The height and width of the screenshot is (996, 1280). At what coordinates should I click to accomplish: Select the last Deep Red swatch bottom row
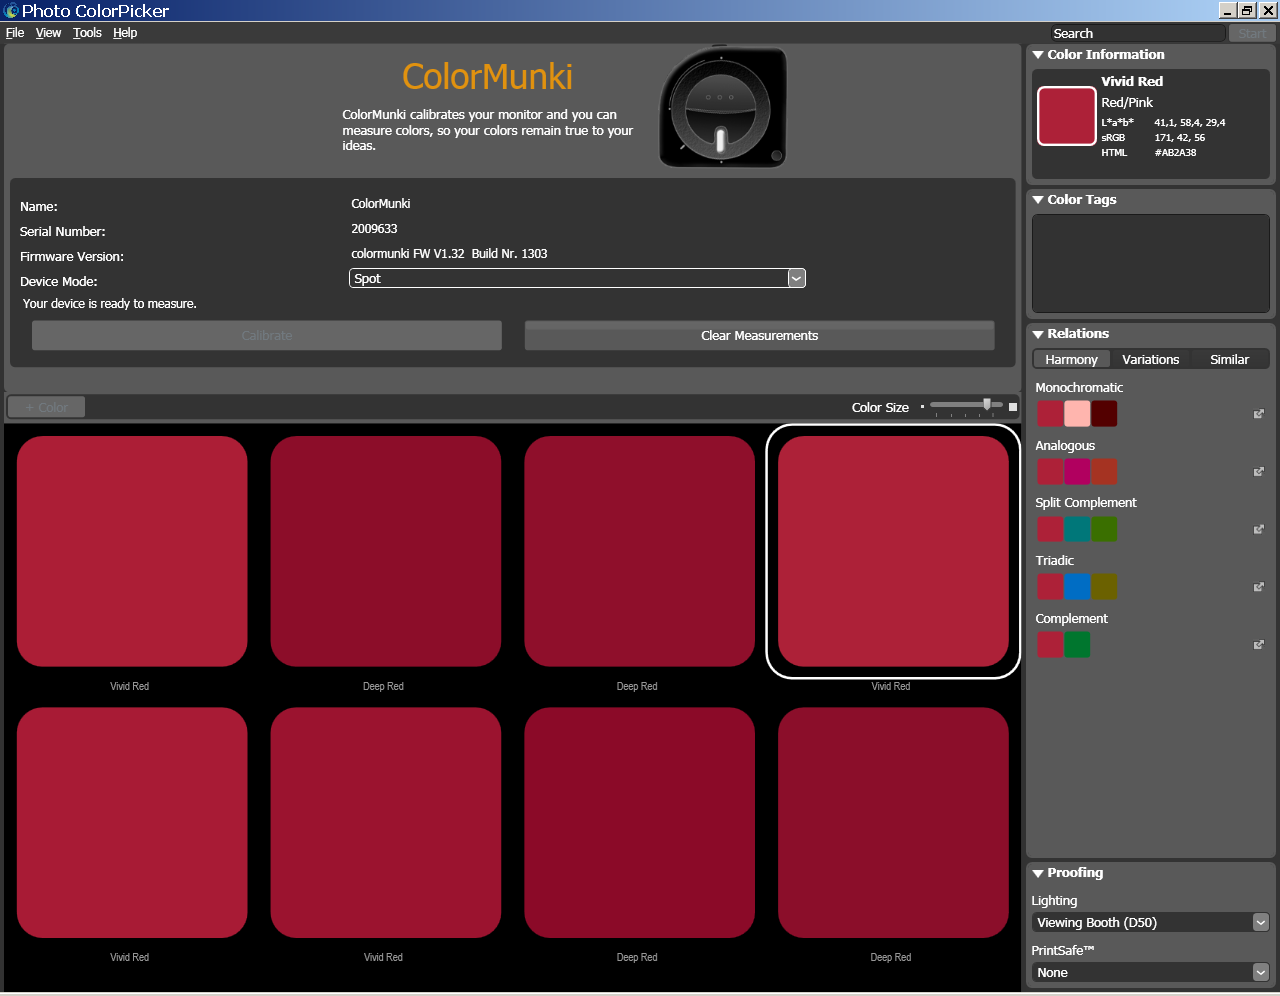893,823
